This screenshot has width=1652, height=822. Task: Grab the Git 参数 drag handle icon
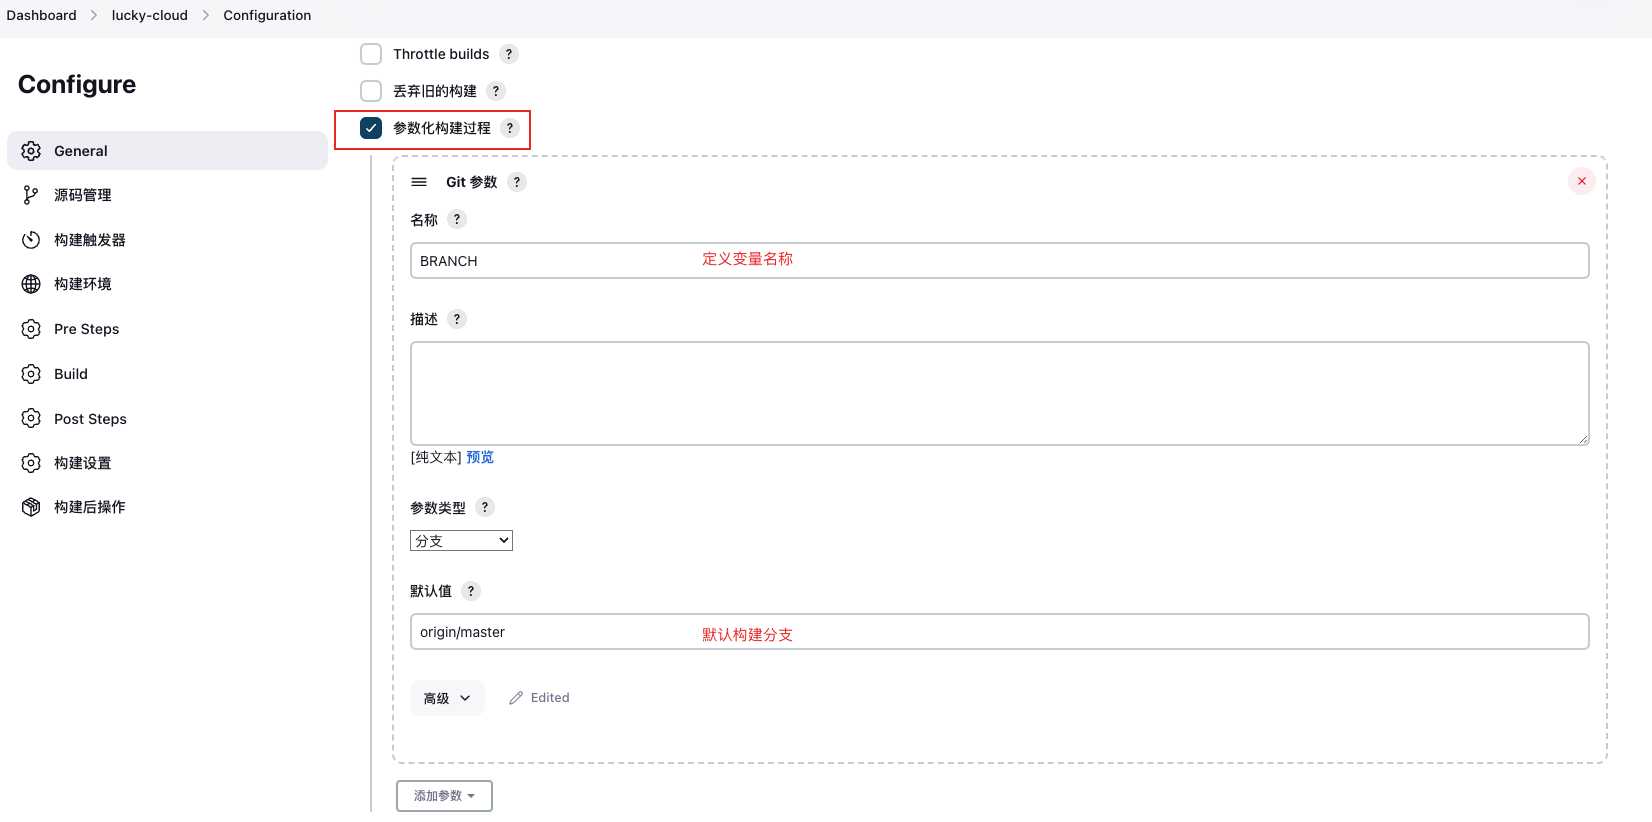[419, 182]
